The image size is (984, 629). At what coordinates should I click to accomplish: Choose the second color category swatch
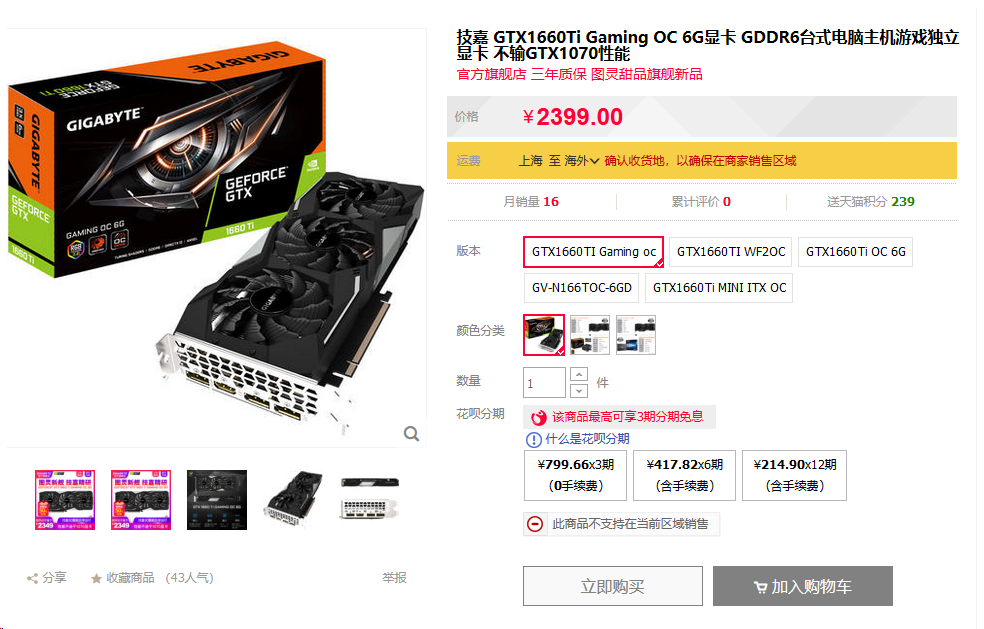click(x=589, y=335)
